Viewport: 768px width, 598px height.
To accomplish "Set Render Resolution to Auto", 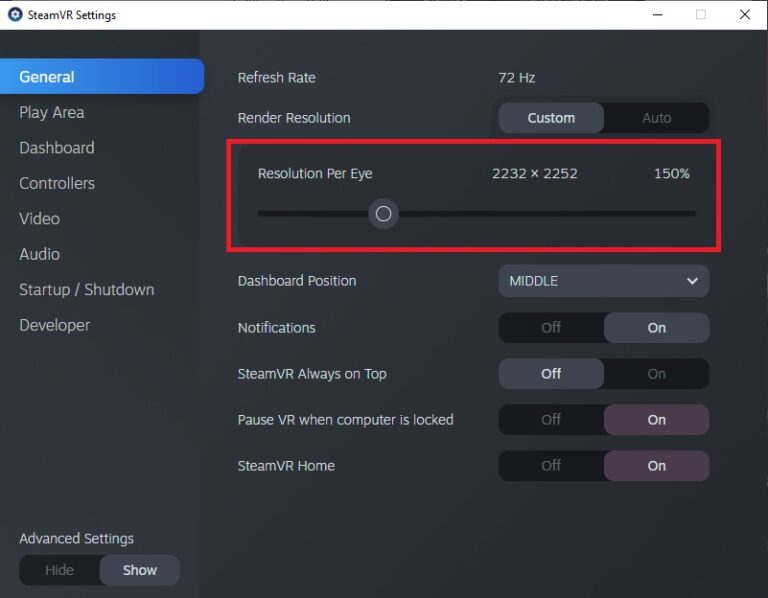I will coord(656,118).
